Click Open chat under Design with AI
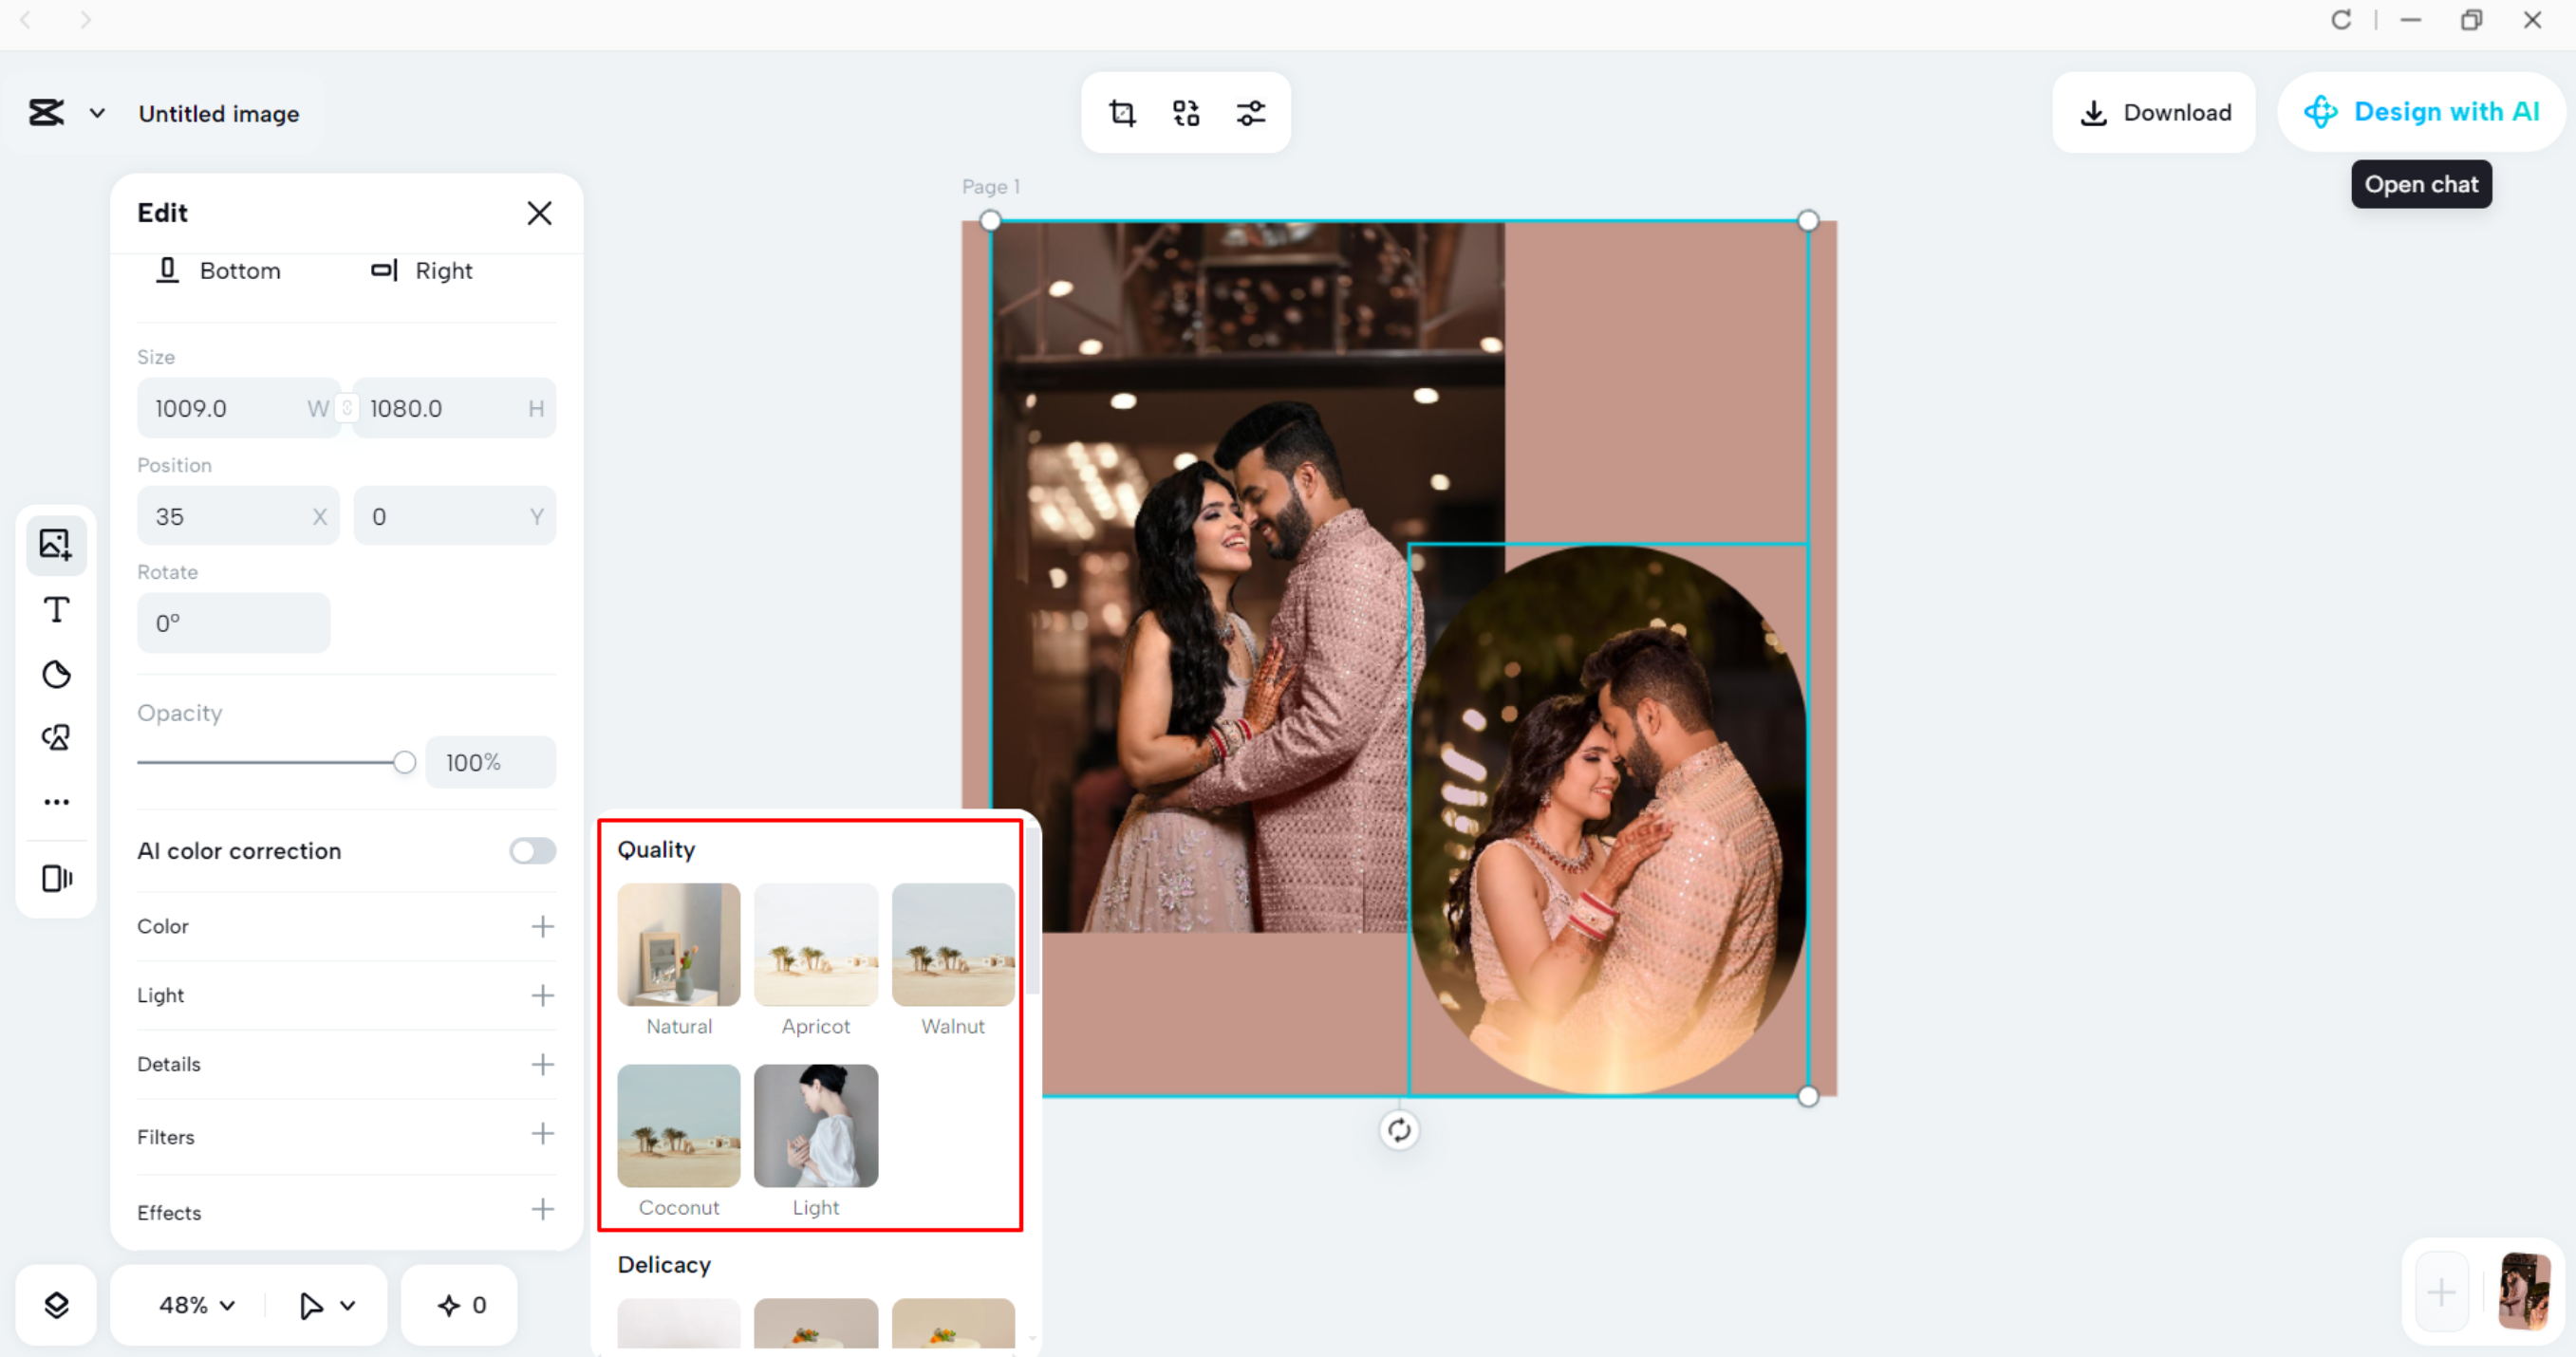 pos(2421,184)
